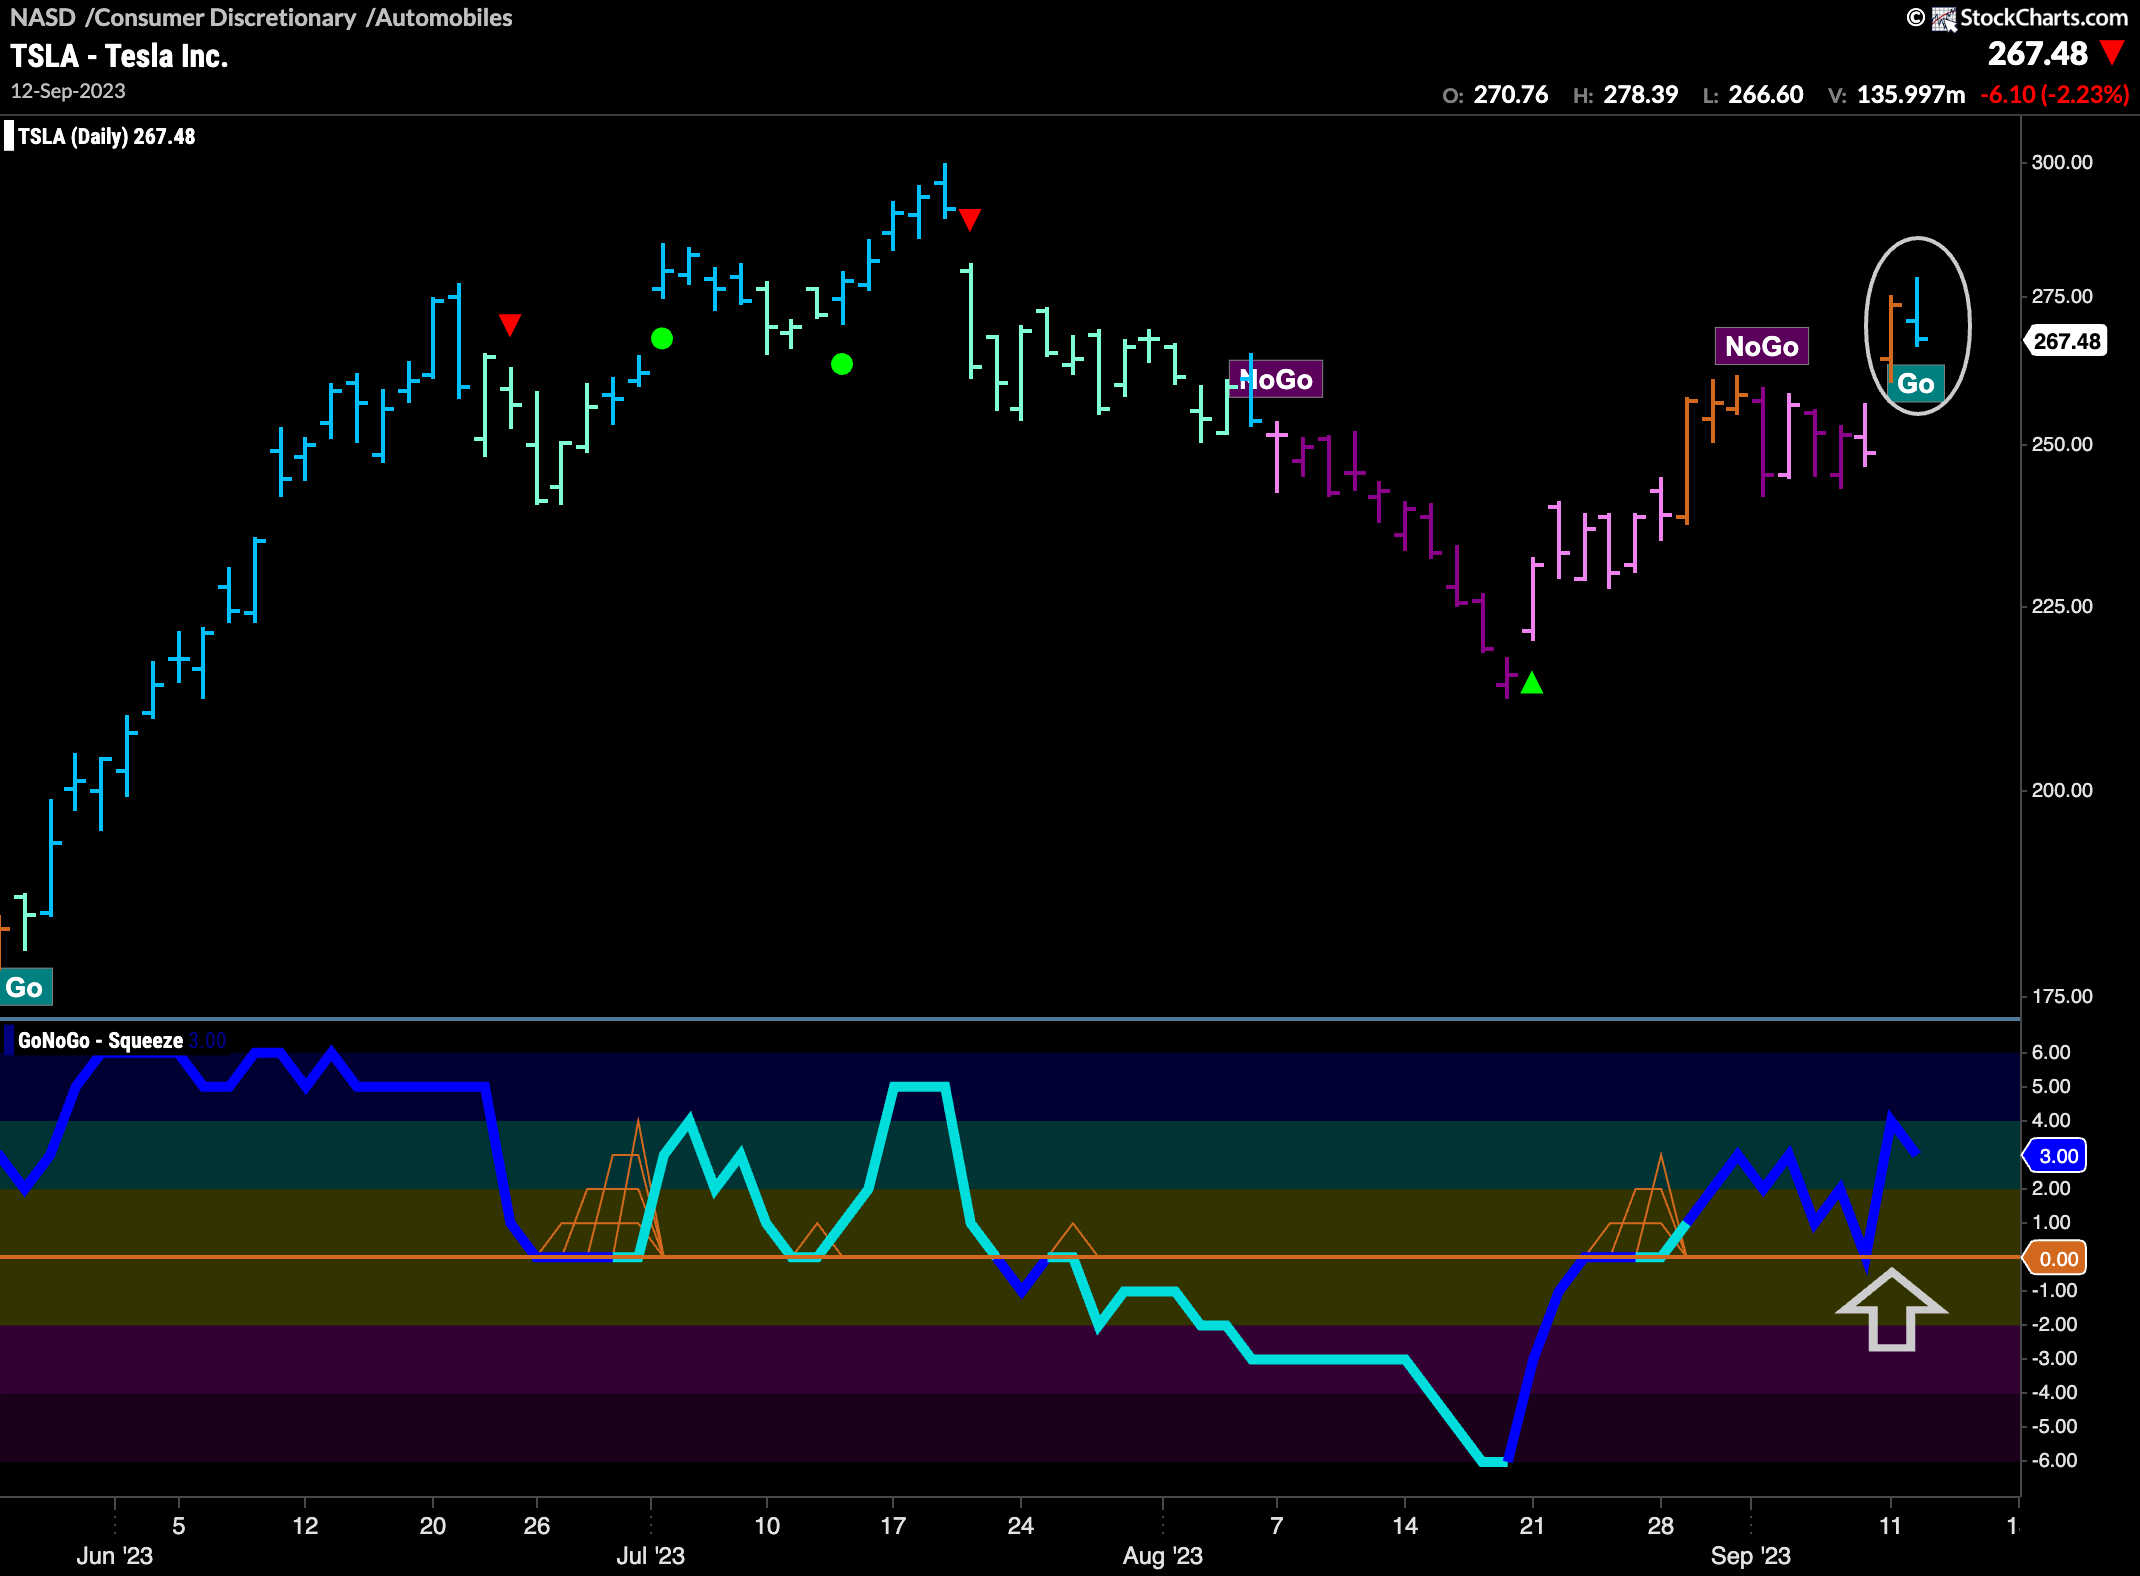Click the -6.00 oscillator axis label
The height and width of the screenshot is (1576, 2140).
tap(2054, 1460)
